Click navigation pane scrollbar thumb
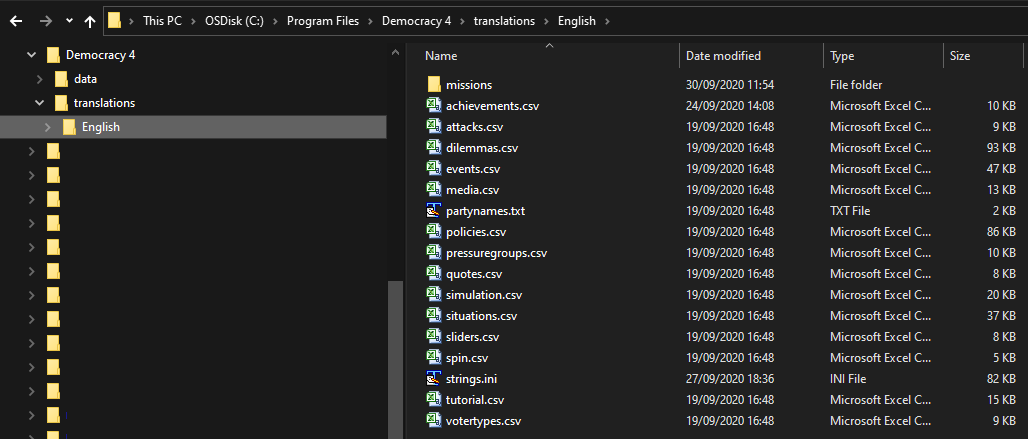 [395, 359]
